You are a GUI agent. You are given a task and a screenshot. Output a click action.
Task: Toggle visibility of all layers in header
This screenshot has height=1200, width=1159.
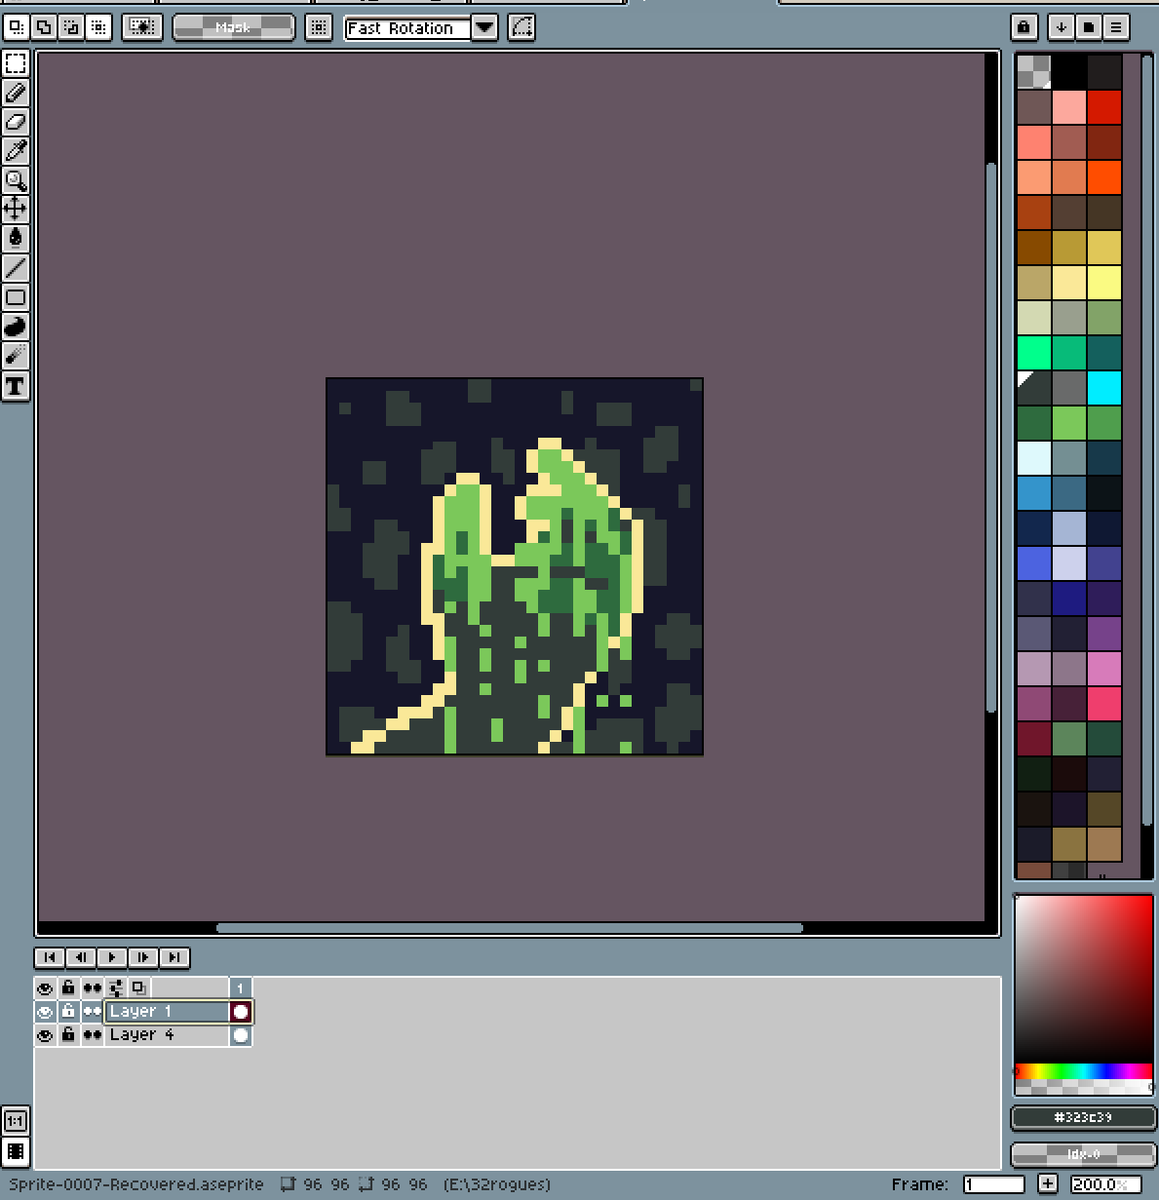[45, 988]
